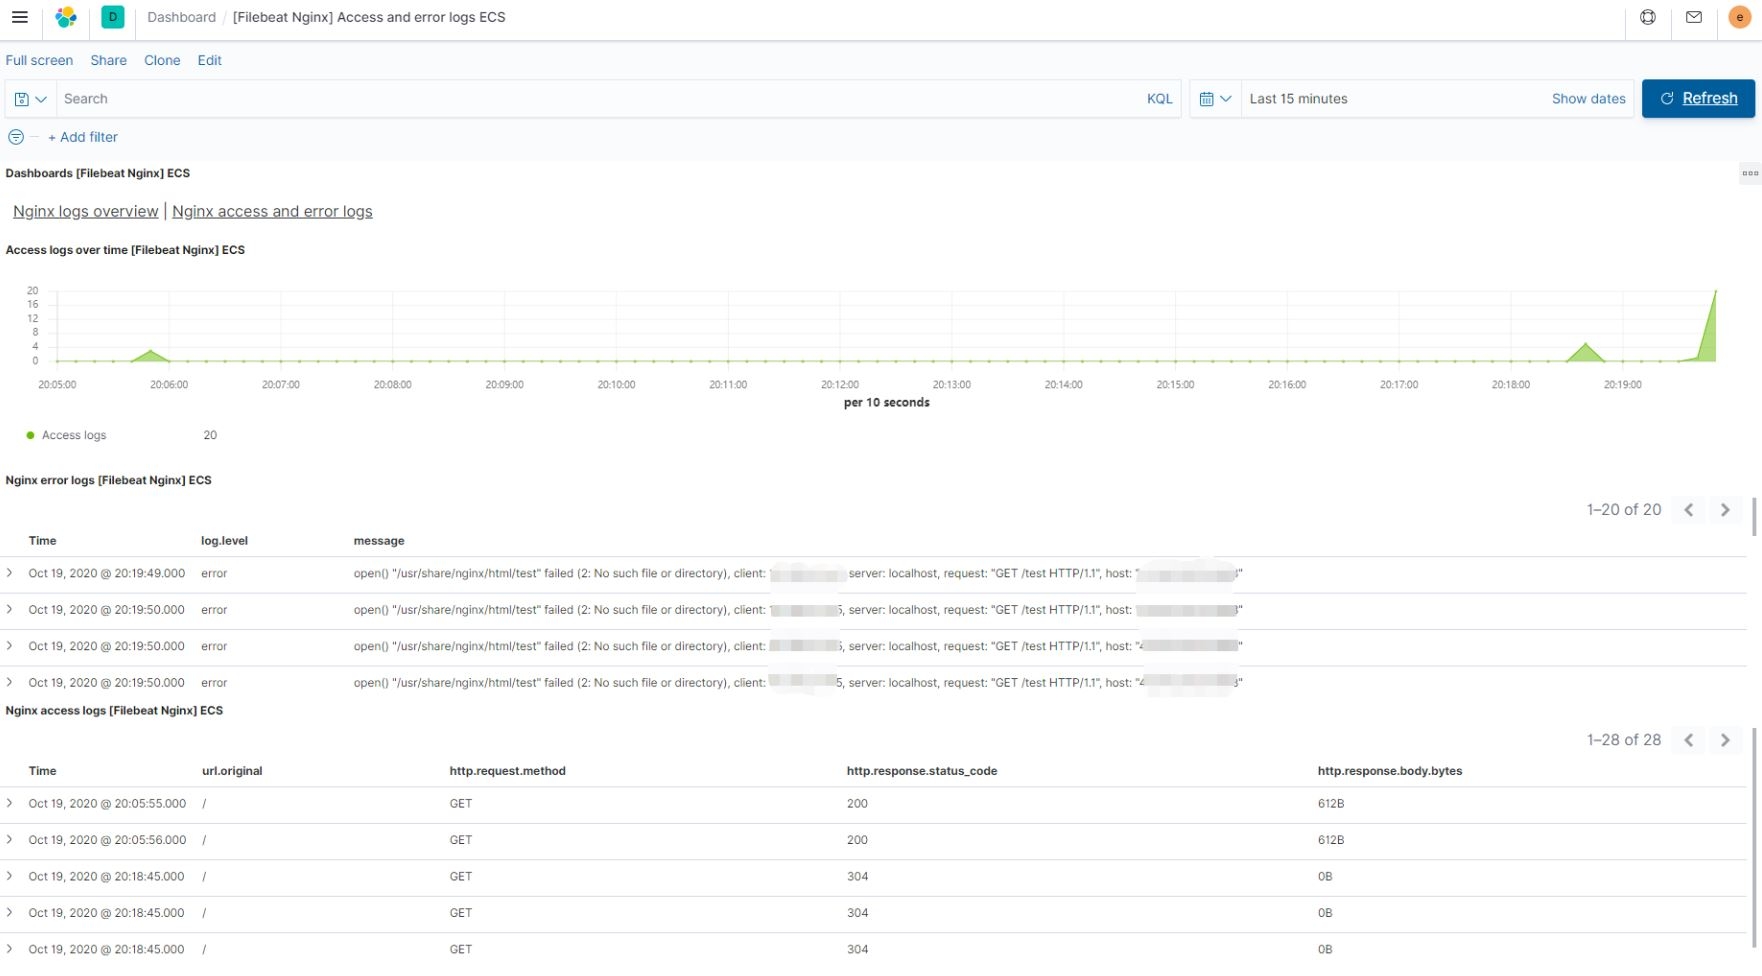The image size is (1762, 976).
Task: Click Share in the dashboard menu
Action: pyautogui.click(x=108, y=60)
